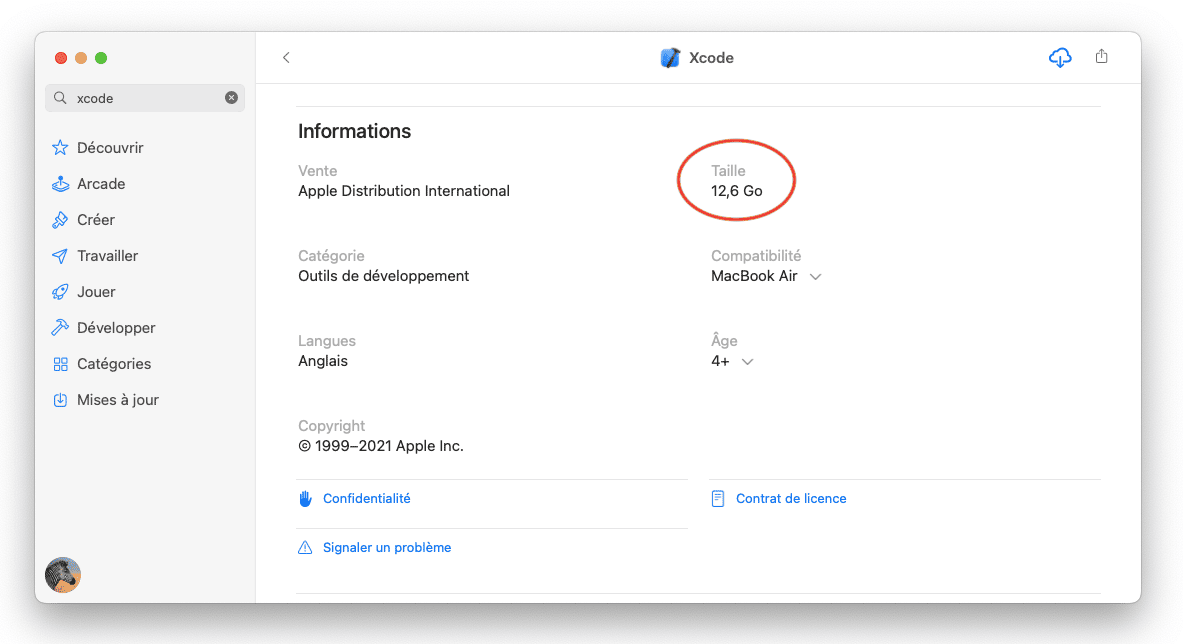This screenshot has width=1183, height=644.
Task: Go to the Jouer section
Action: coord(96,292)
